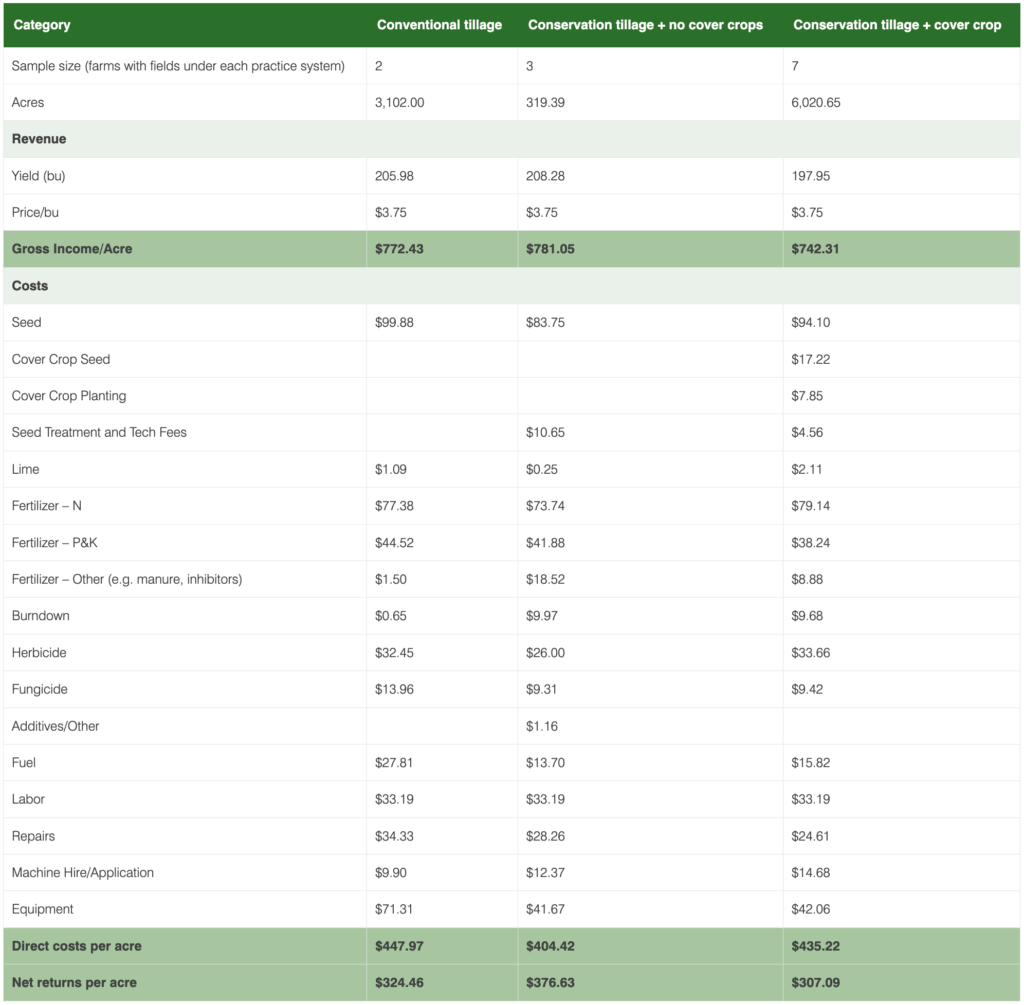
Task: Click the $79.14 nitrogen fertilizer value
Action: [810, 505]
